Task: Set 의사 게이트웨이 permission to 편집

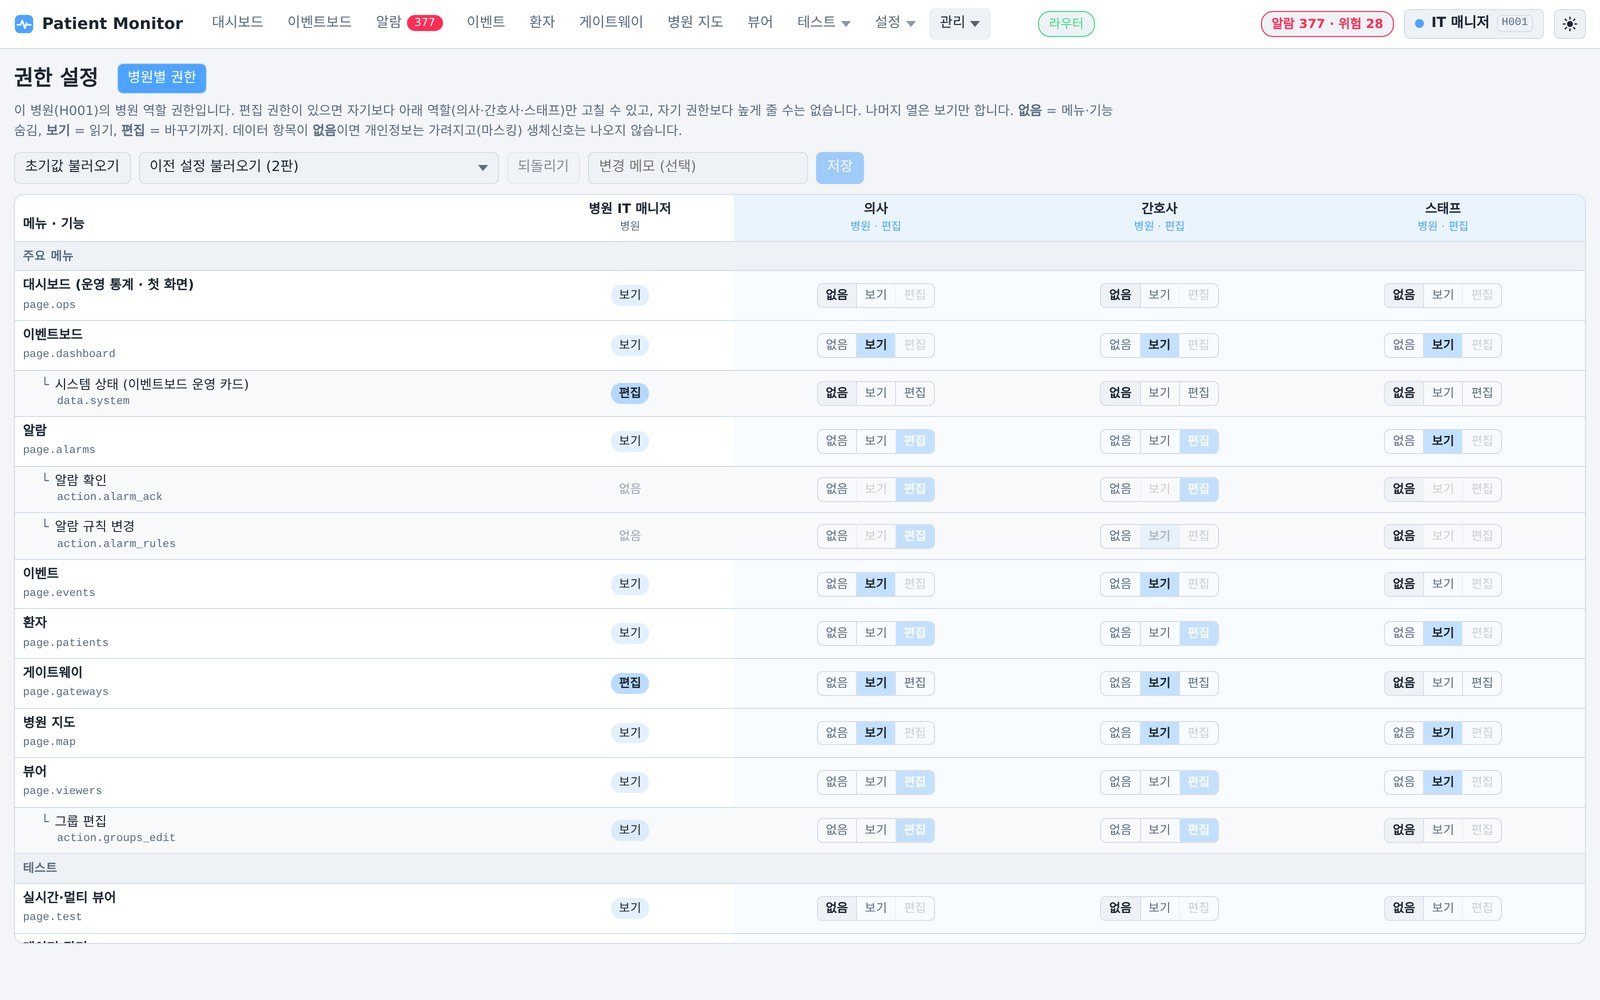Action: 915,683
